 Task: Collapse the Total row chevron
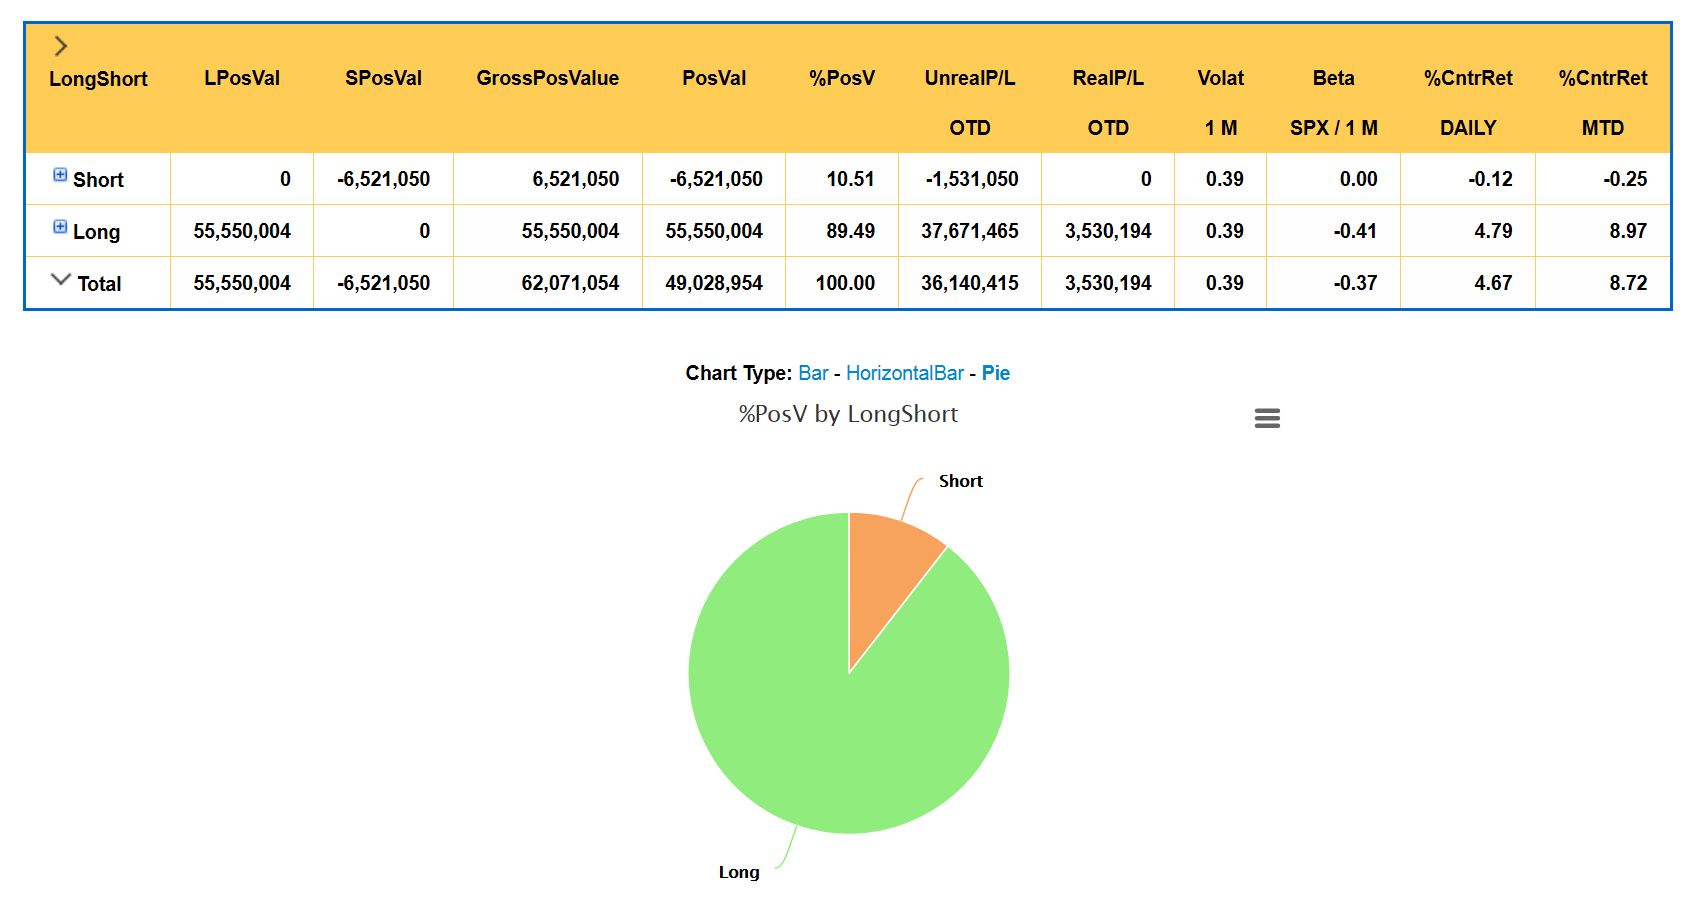tap(61, 280)
